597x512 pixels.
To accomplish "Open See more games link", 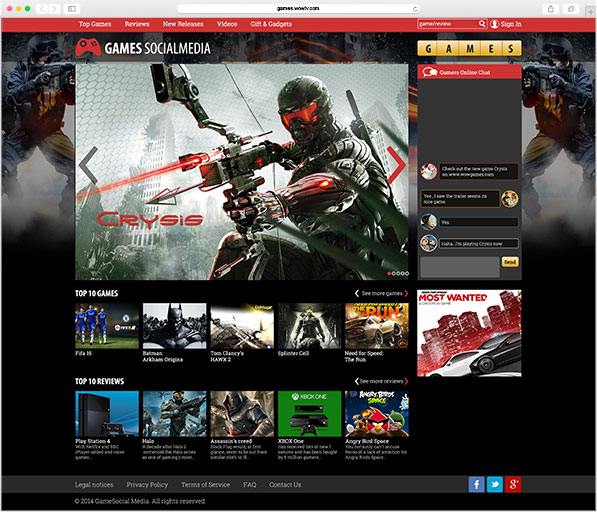I will click(382, 293).
